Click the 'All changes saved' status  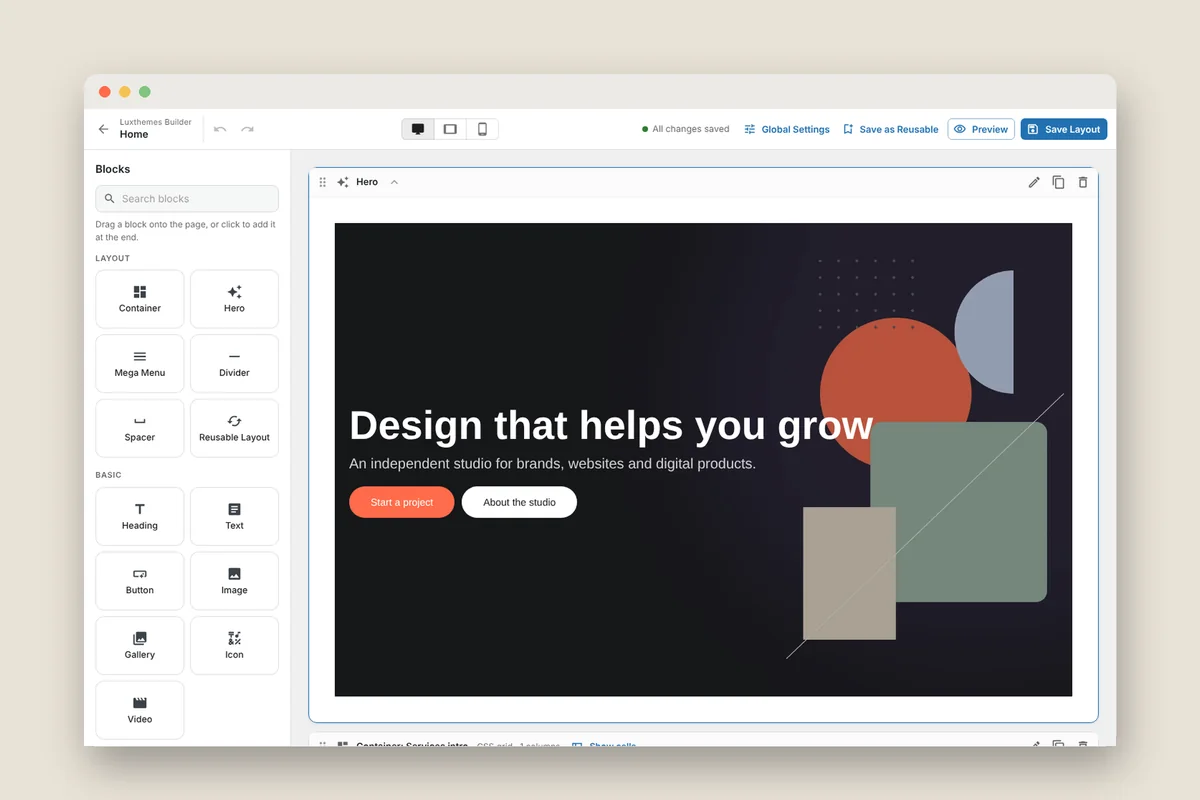(686, 129)
